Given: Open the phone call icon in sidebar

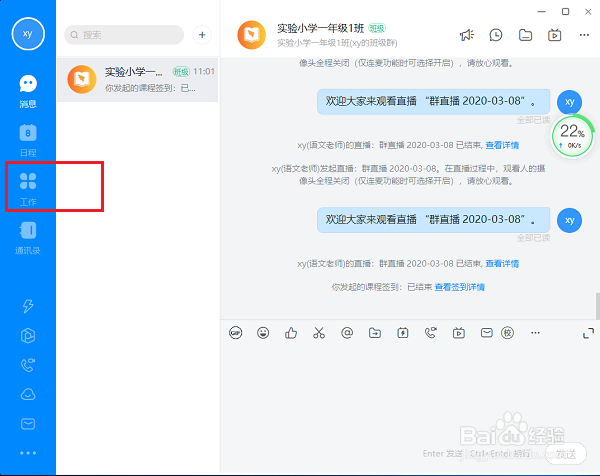Looking at the screenshot, I should click(28, 365).
